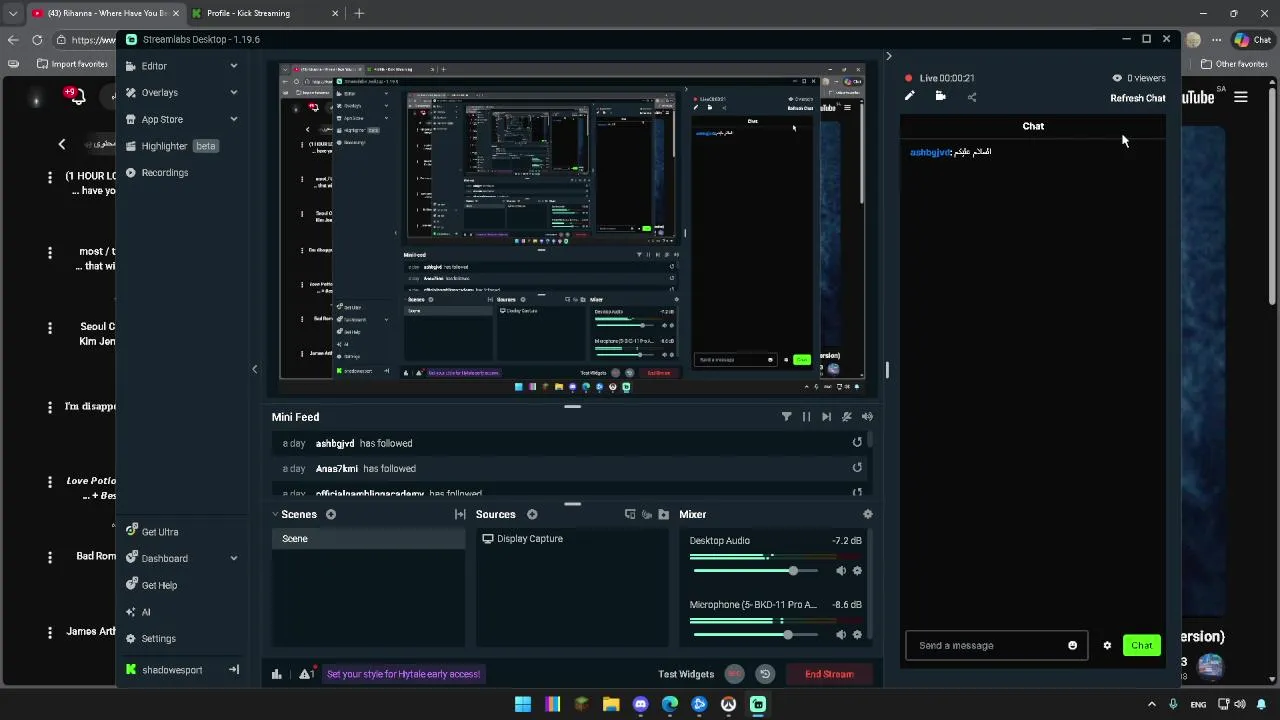Open Mixer advanced audio settings gear
1280x720 pixels.
pyautogui.click(x=867, y=514)
